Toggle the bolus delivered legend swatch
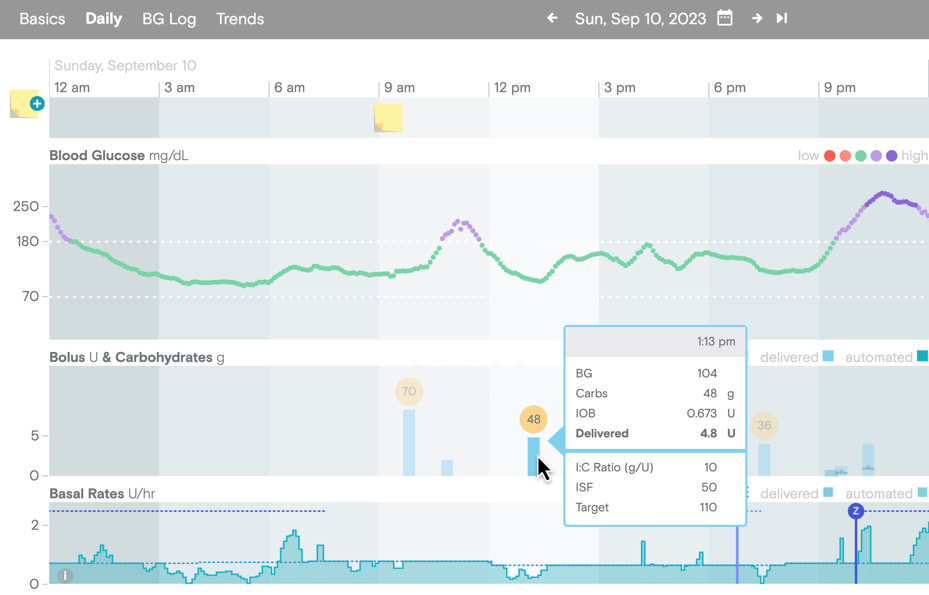The height and width of the screenshot is (595, 929). 827,357
